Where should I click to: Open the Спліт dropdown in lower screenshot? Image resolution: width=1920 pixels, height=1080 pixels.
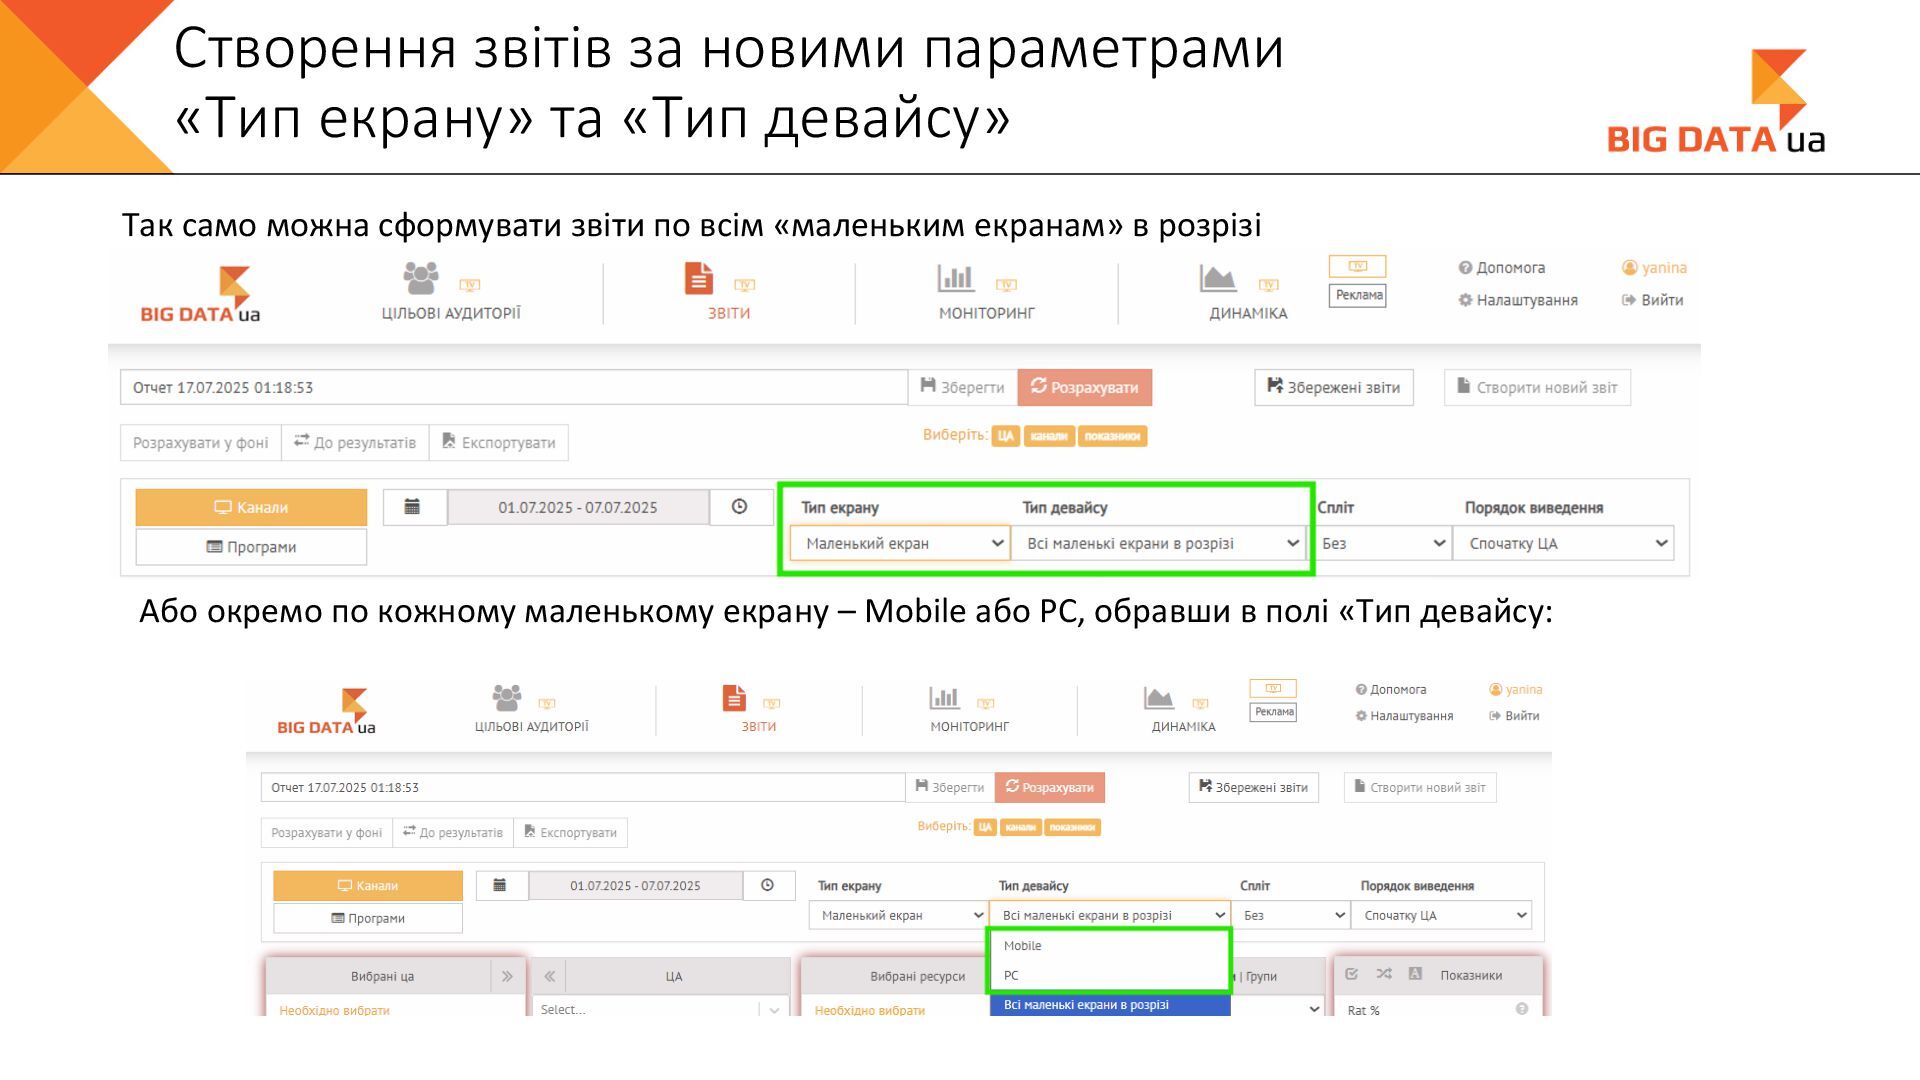[1291, 915]
